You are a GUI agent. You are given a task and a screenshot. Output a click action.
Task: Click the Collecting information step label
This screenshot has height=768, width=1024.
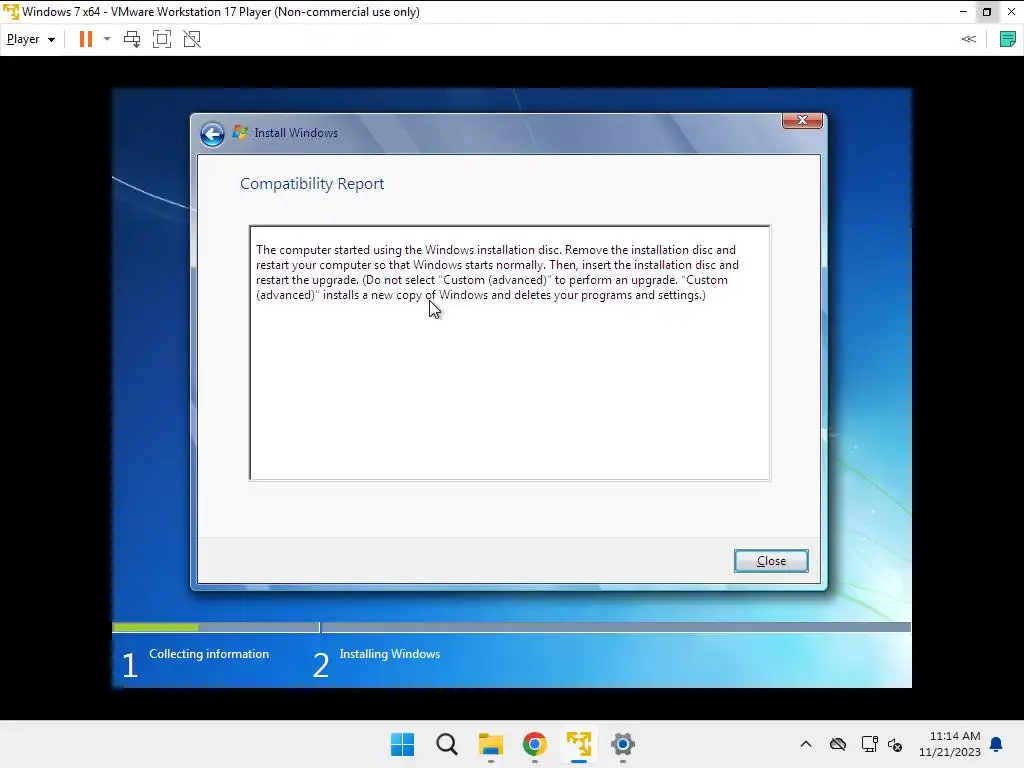point(209,654)
